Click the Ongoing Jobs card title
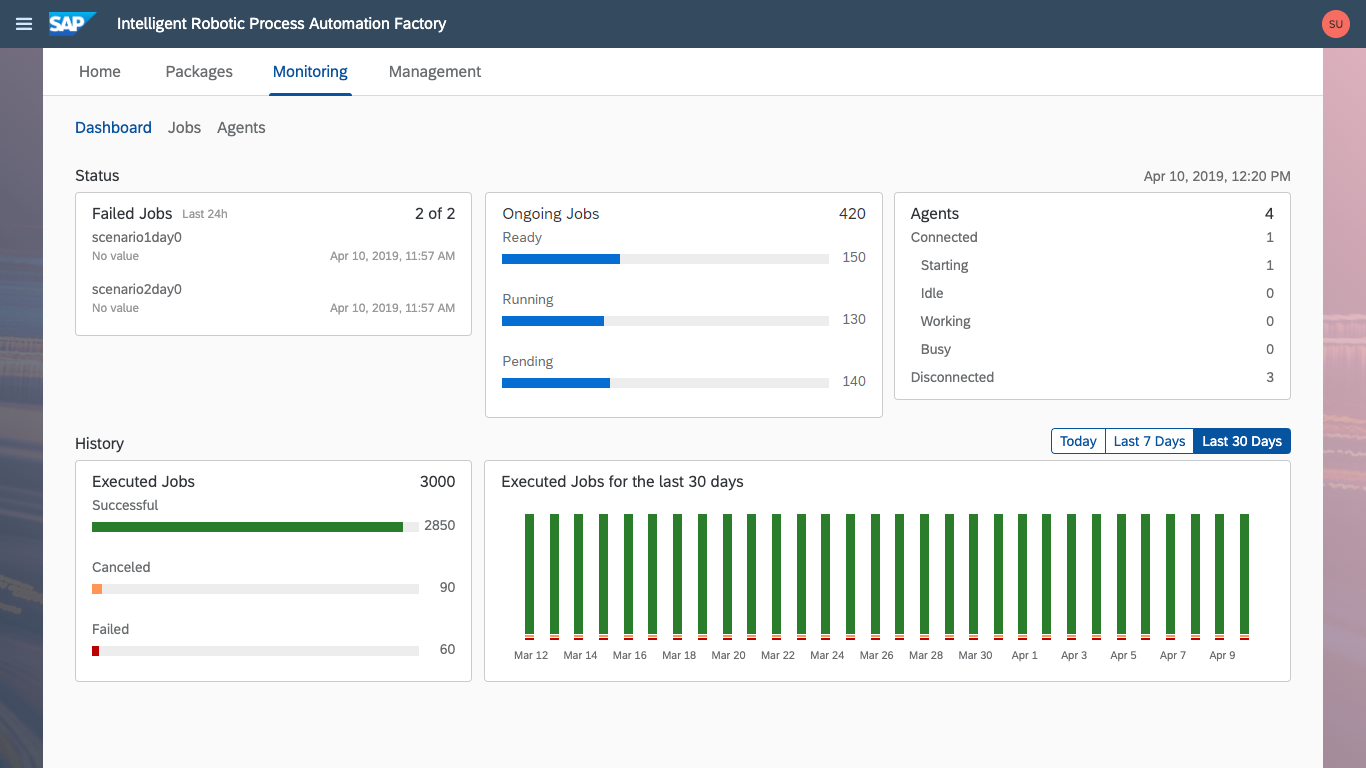Viewport: 1366px width, 768px height. [551, 214]
